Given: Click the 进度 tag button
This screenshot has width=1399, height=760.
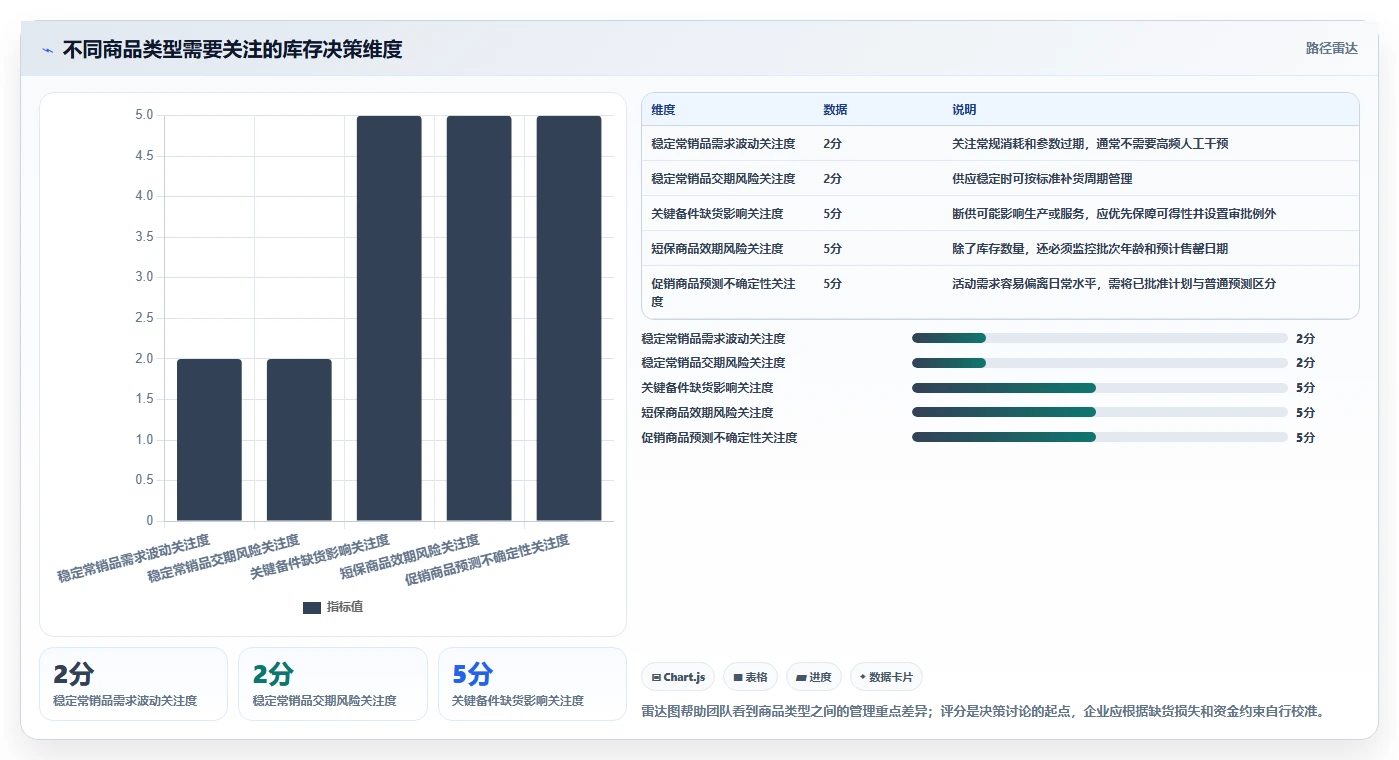Looking at the screenshot, I should coord(814,677).
